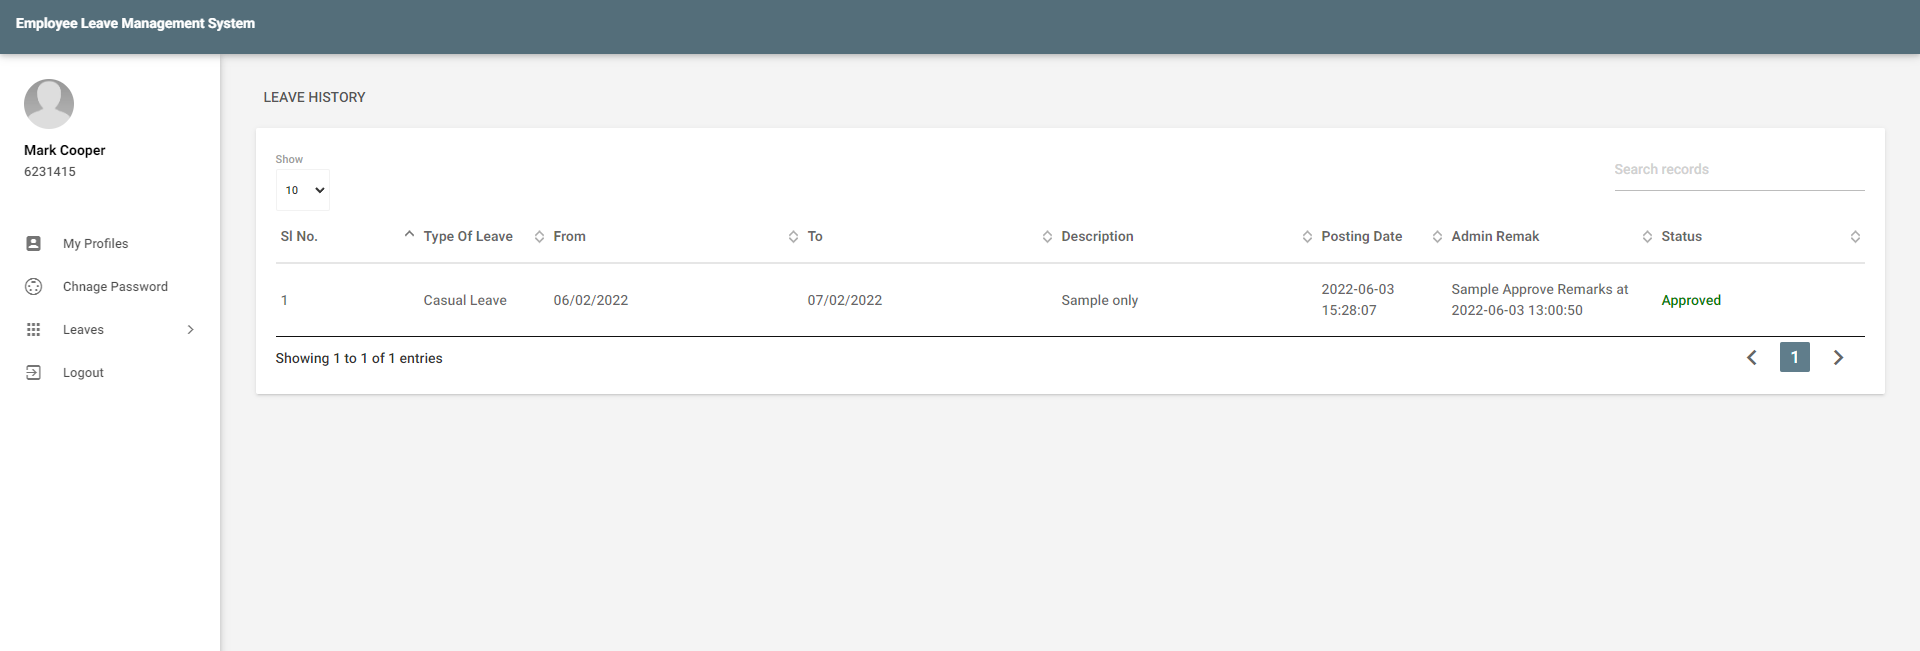This screenshot has width=1920, height=651.
Task: Sort by From column arrow icon
Action: click(793, 236)
